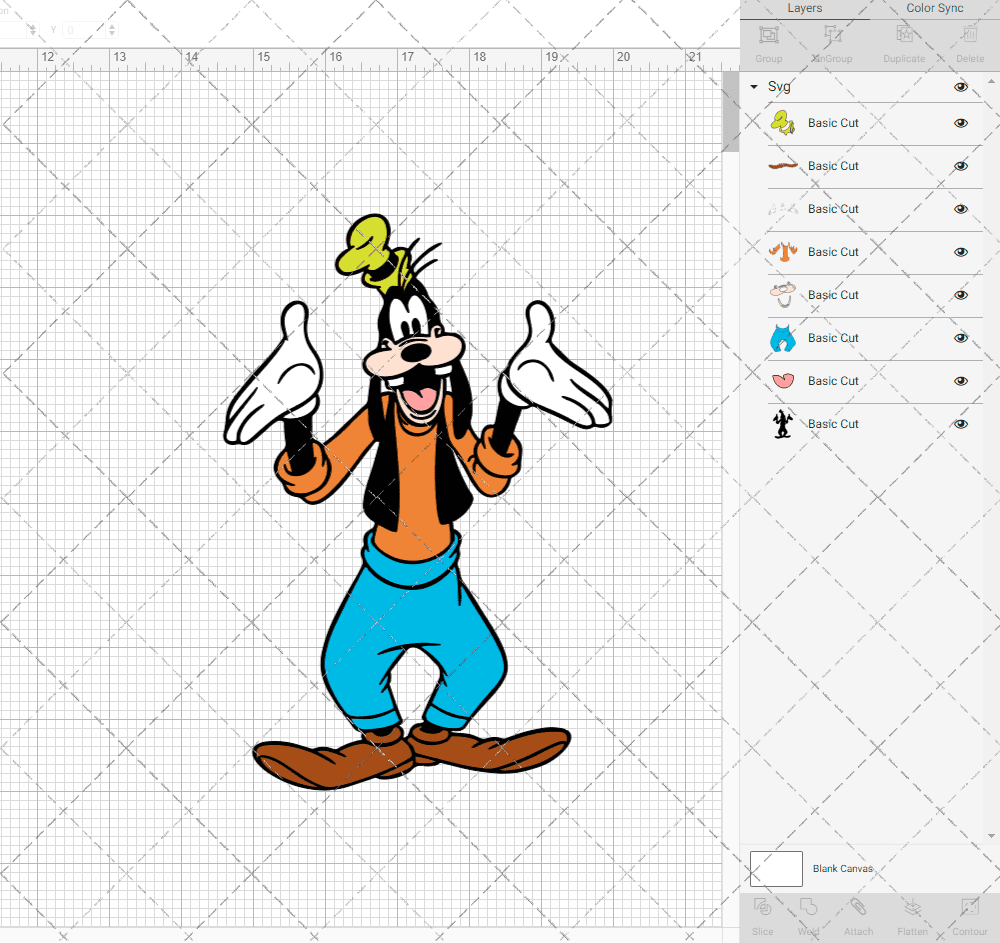1000x943 pixels.
Task: Click the Delete trash icon
Action: point(969,34)
